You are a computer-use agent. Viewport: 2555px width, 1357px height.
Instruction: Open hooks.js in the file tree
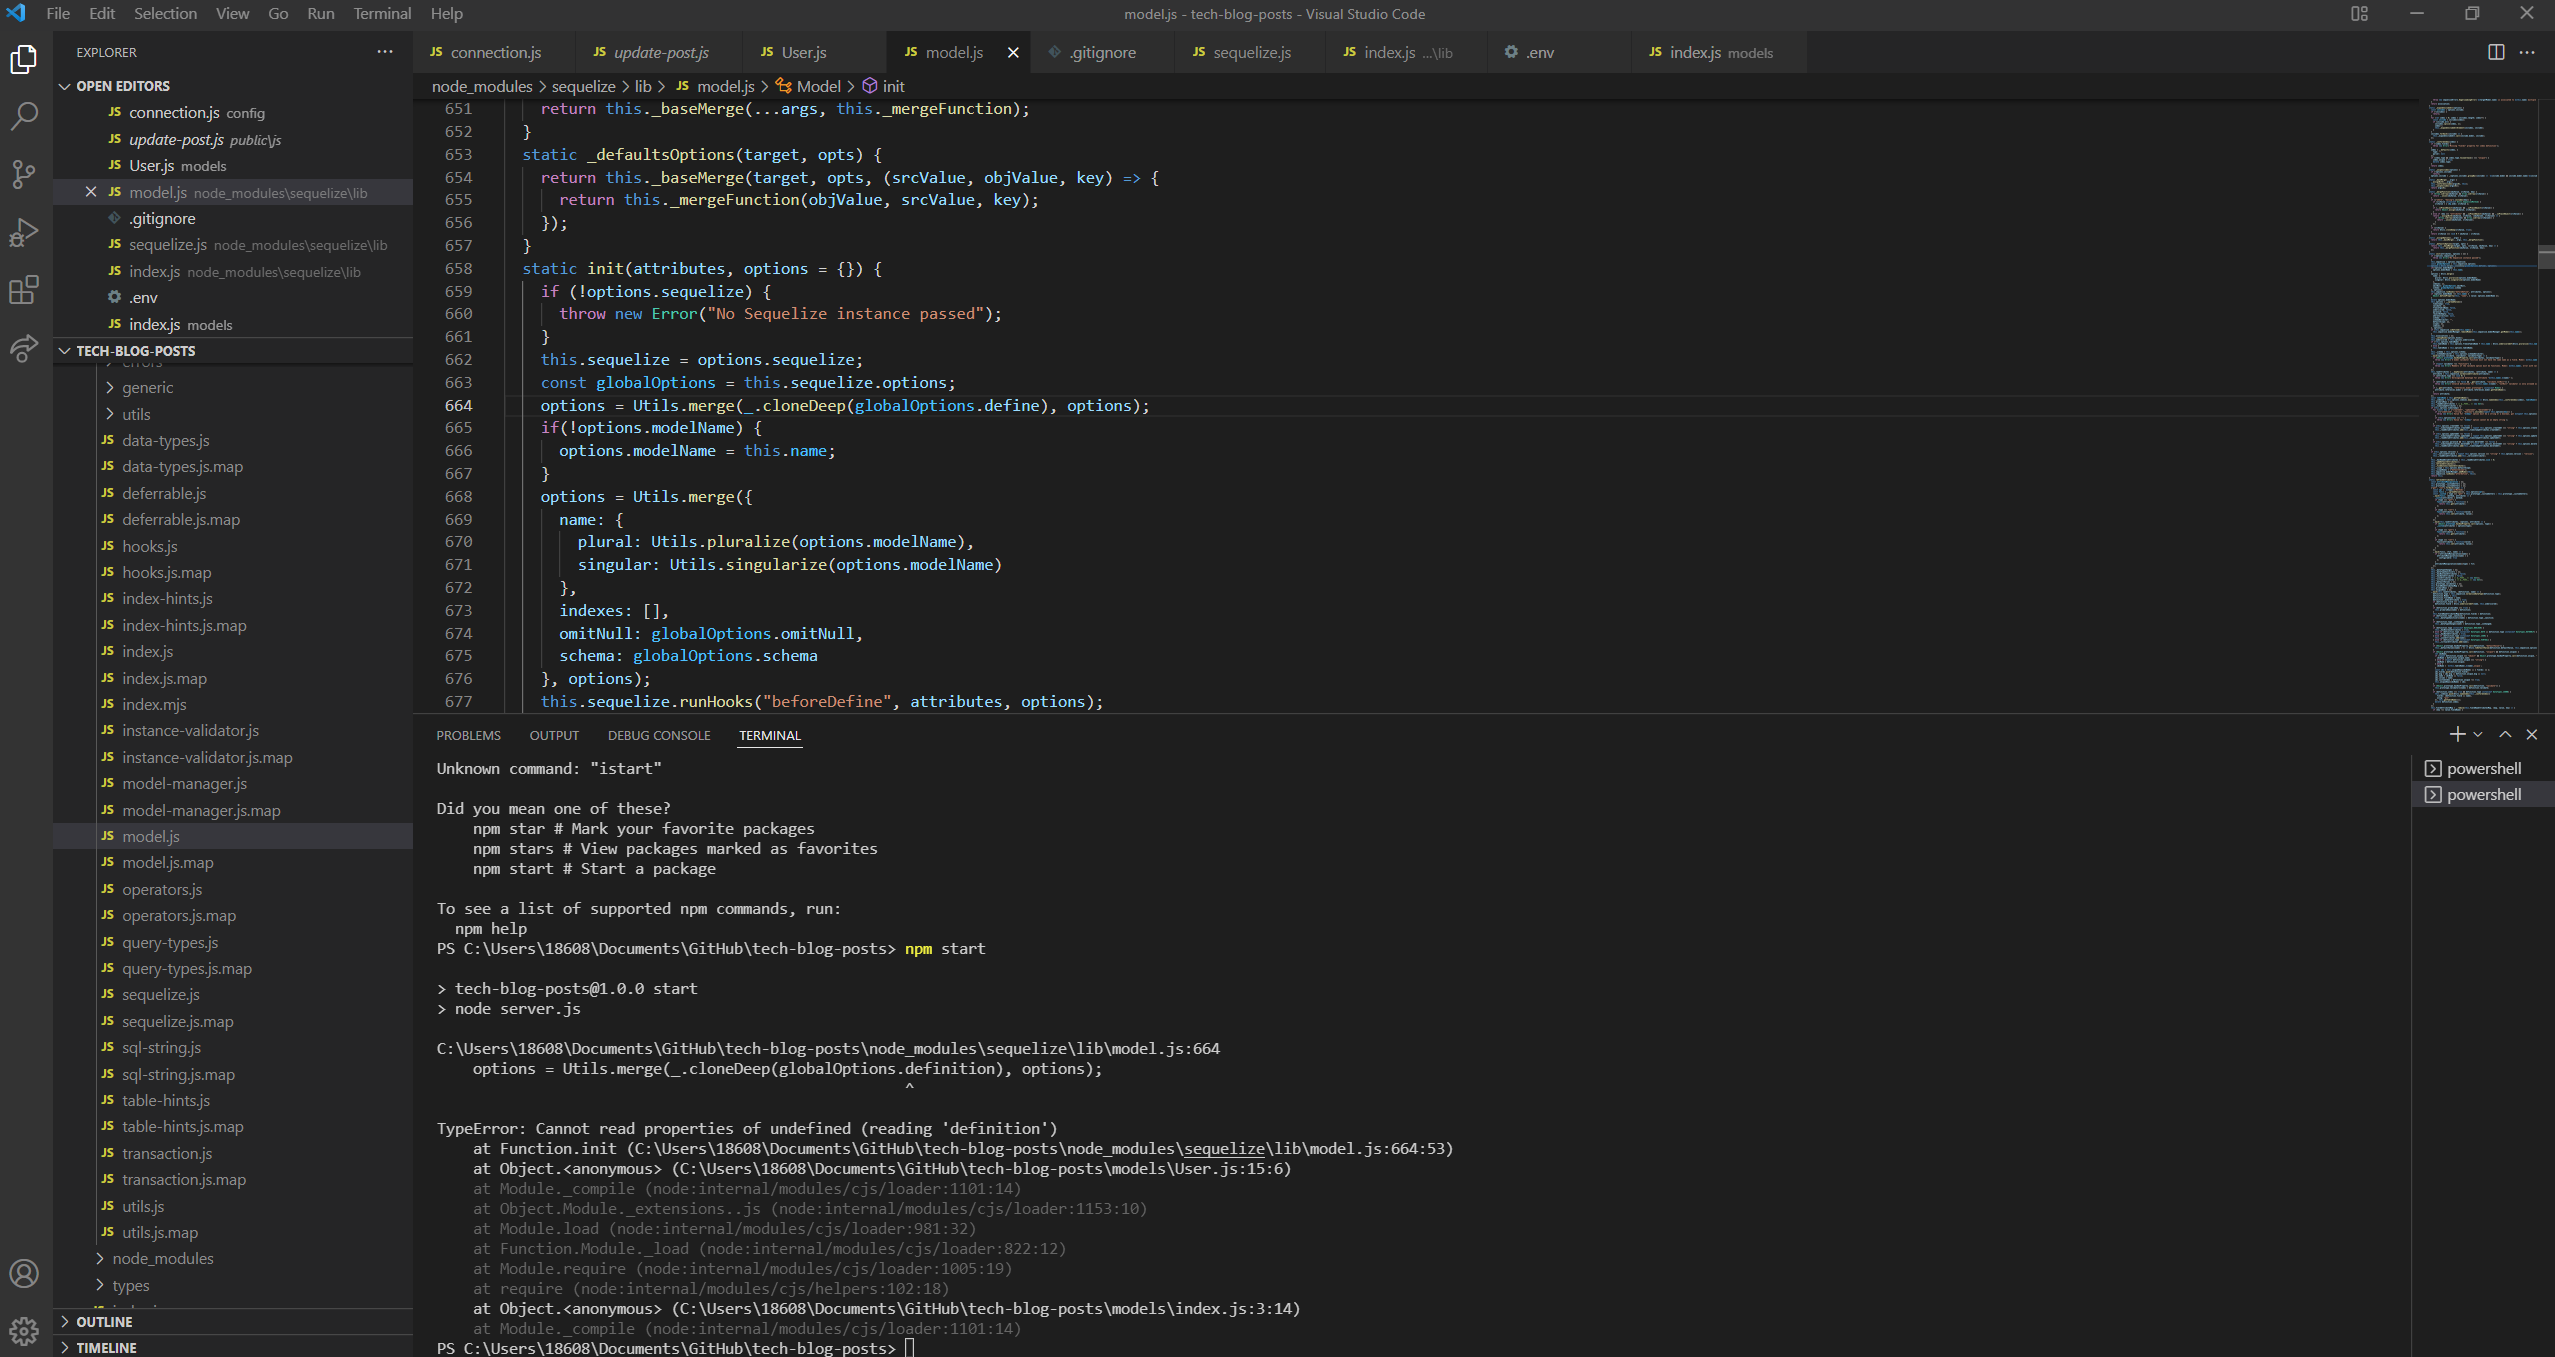tap(150, 546)
